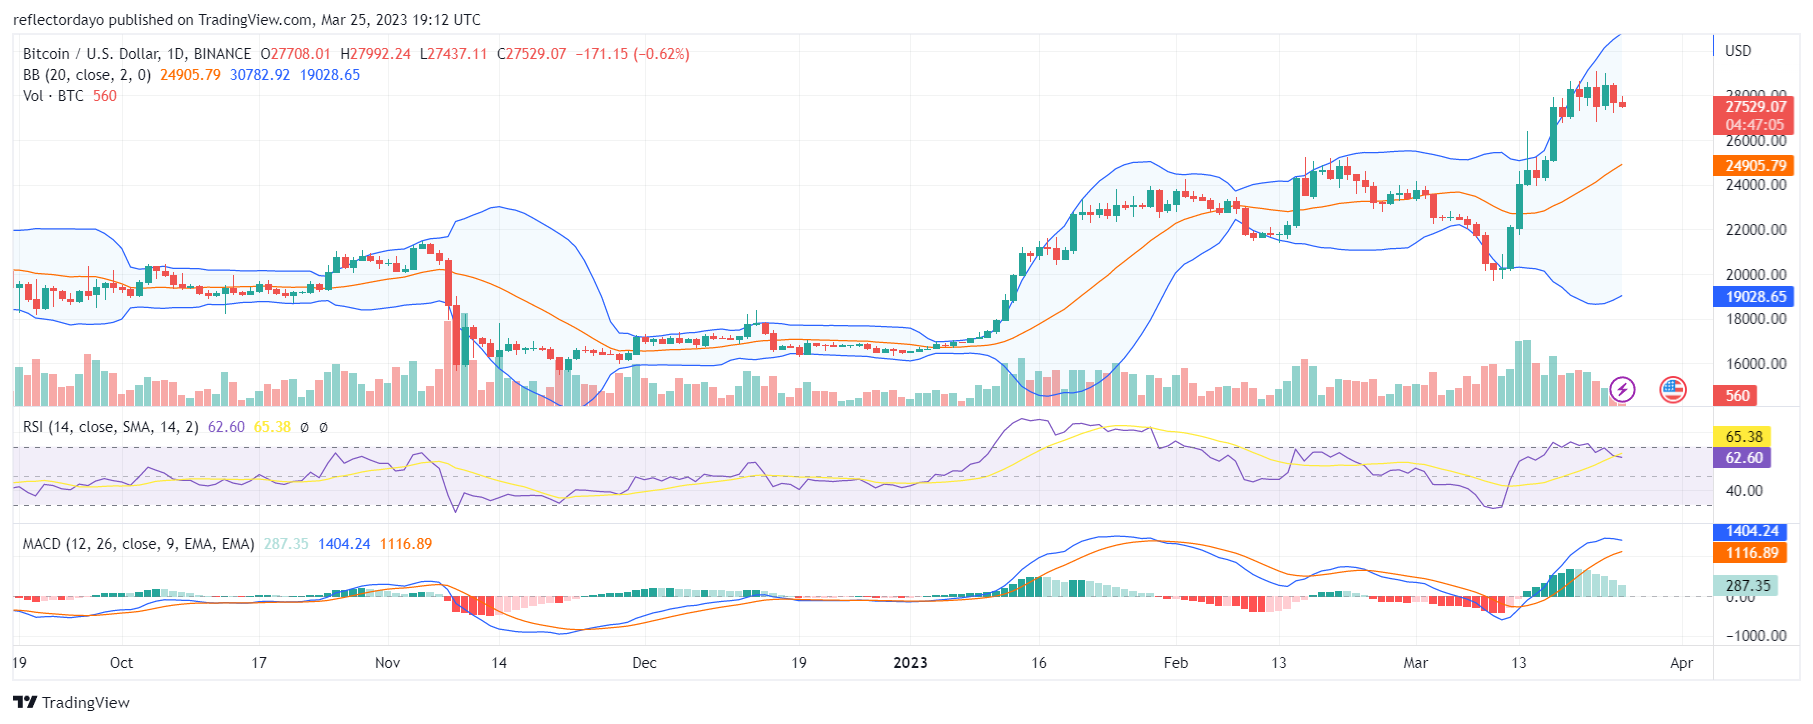Click the USD currency label on price axis
Viewport: 1813px width, 724px height.
(1738, 51)
